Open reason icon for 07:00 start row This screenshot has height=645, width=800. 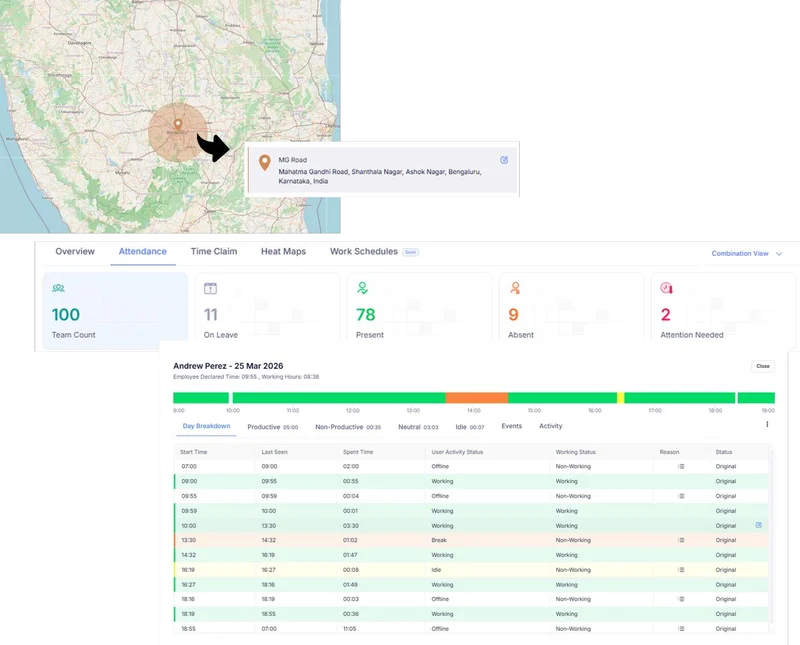coord(681,466)
